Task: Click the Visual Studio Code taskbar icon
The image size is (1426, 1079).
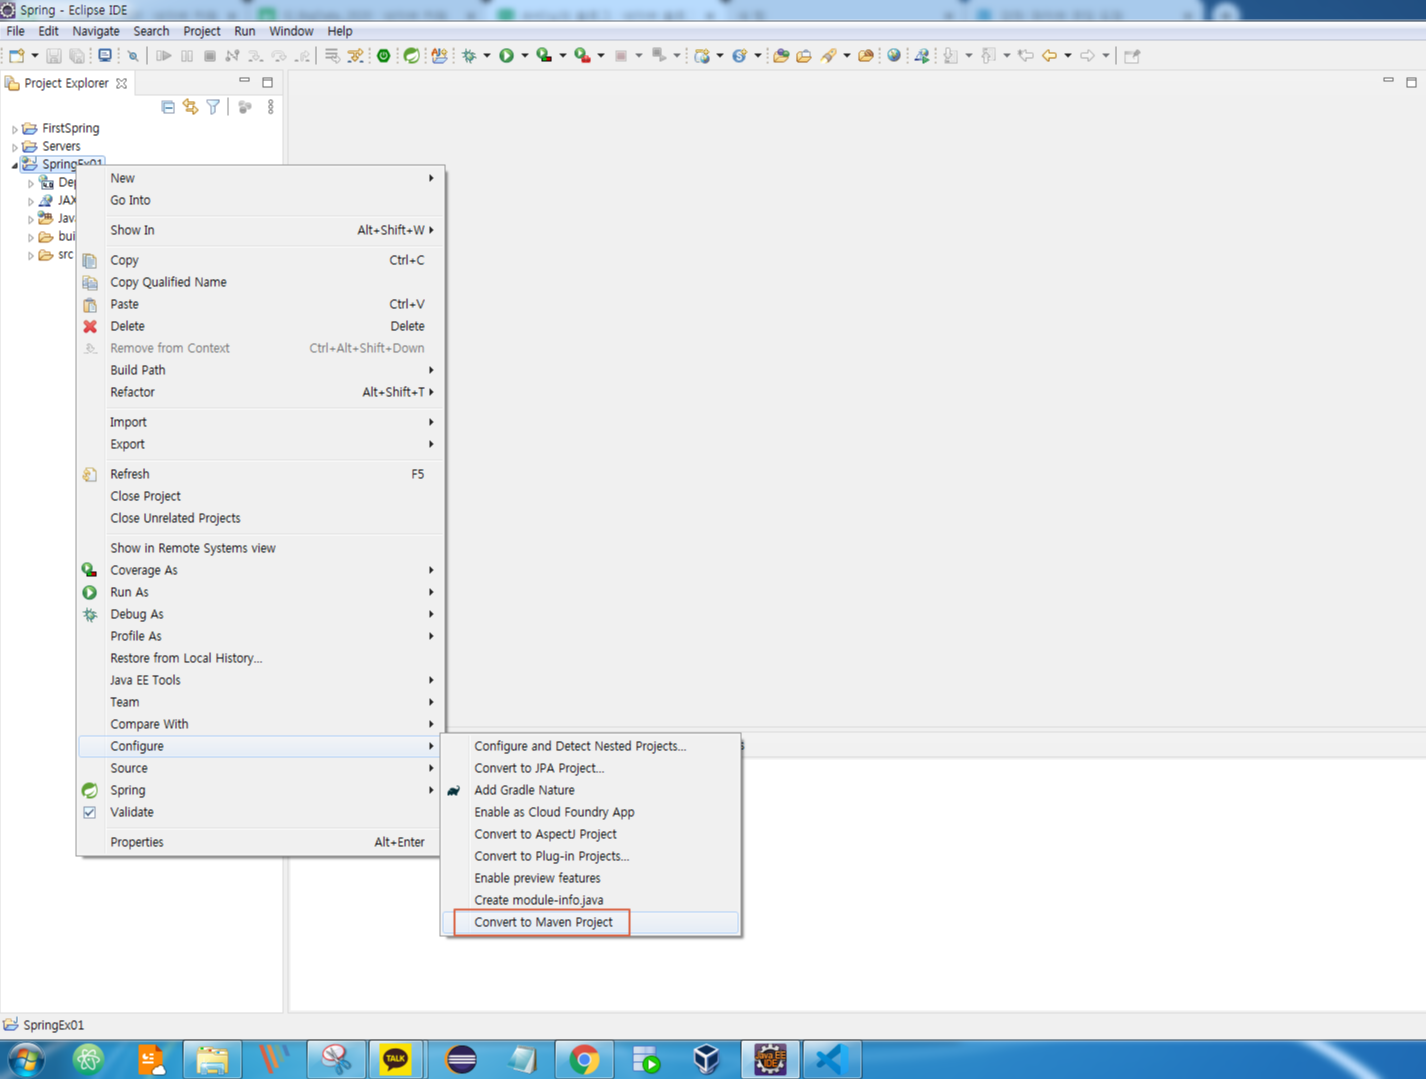Action: click(x=831, y=1059)
